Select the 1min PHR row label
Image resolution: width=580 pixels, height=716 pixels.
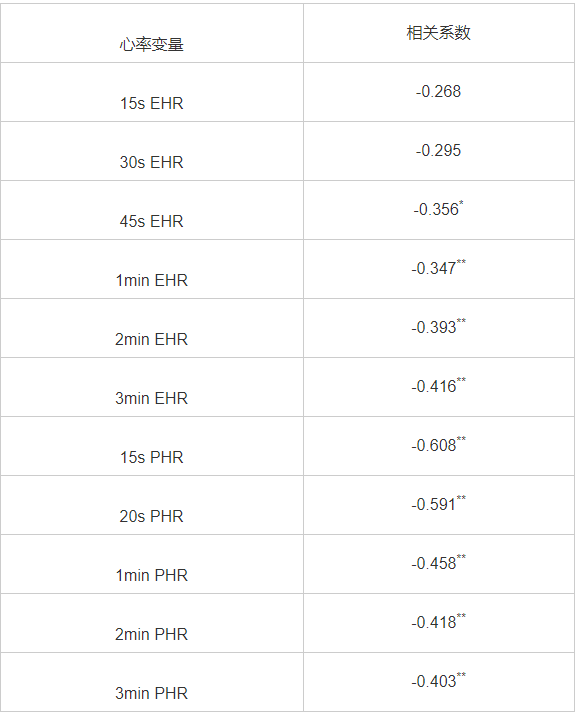[152, 575]
